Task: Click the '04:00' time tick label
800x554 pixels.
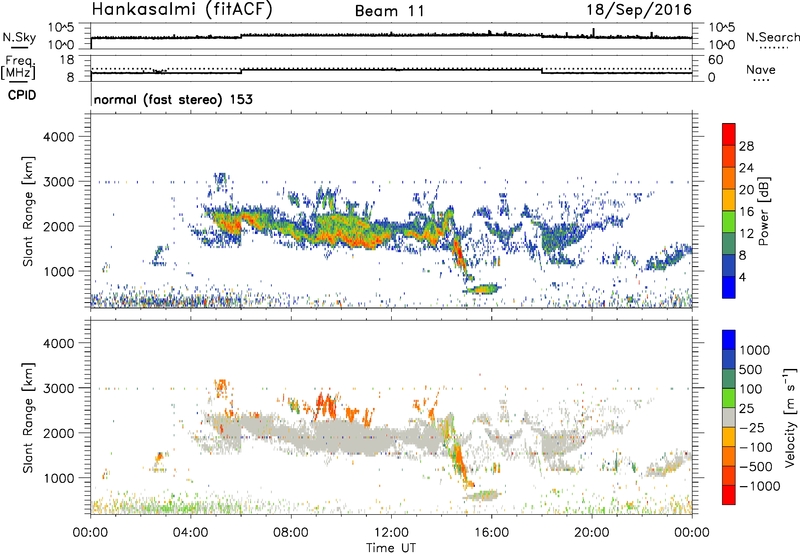Action: (191, 533)
